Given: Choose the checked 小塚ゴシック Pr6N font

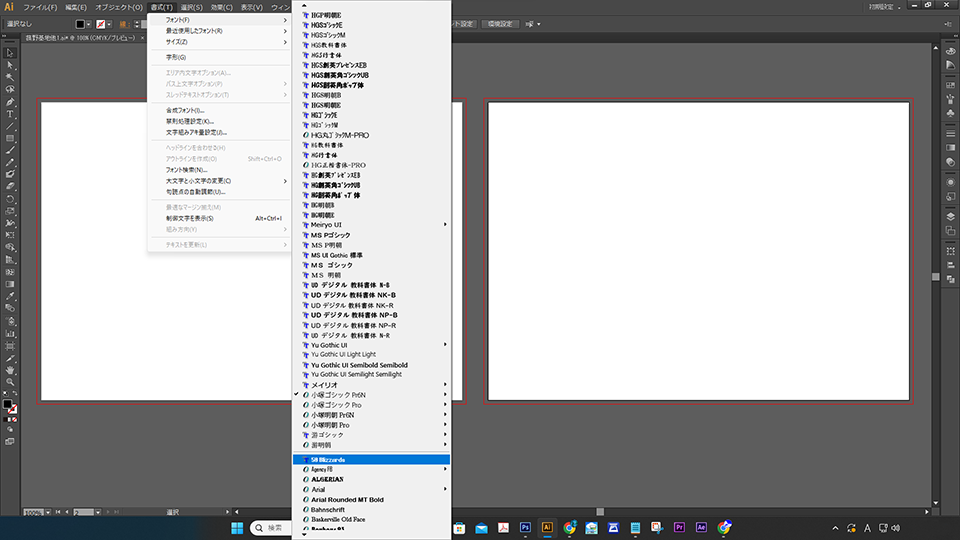Looking at the screenshot, I should click(341, 395).
